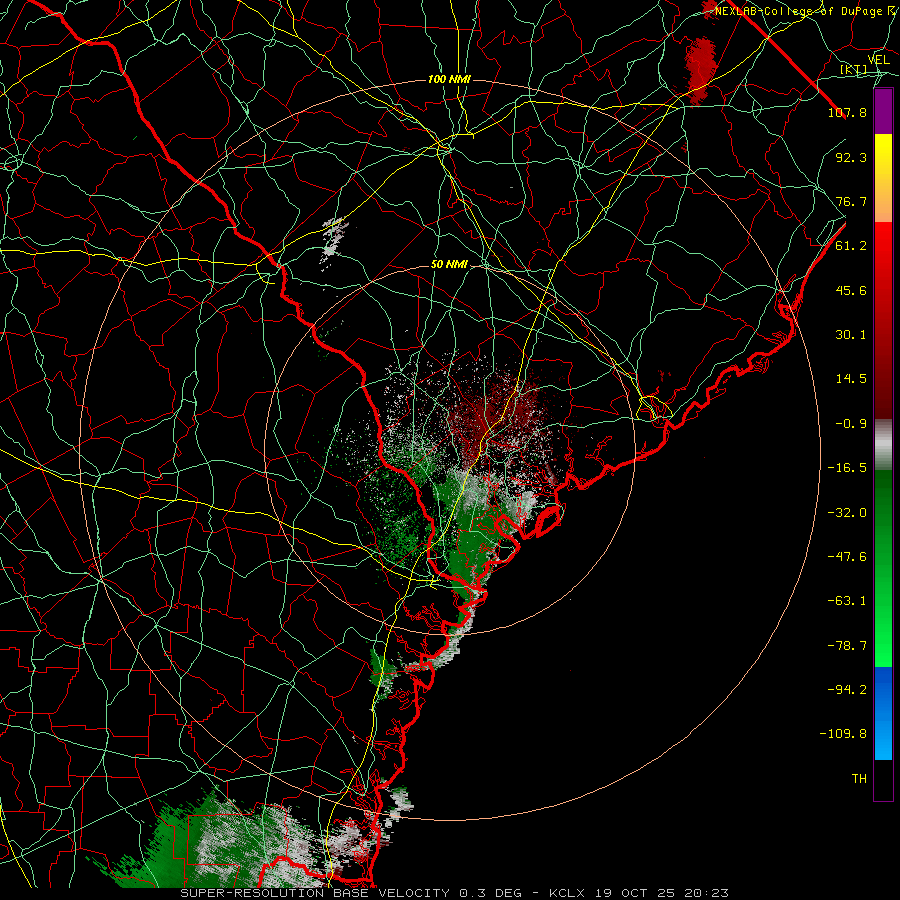Click the yellow segment of the color bar
Viewport: 900px width, 900px height.
pos(883,150)
